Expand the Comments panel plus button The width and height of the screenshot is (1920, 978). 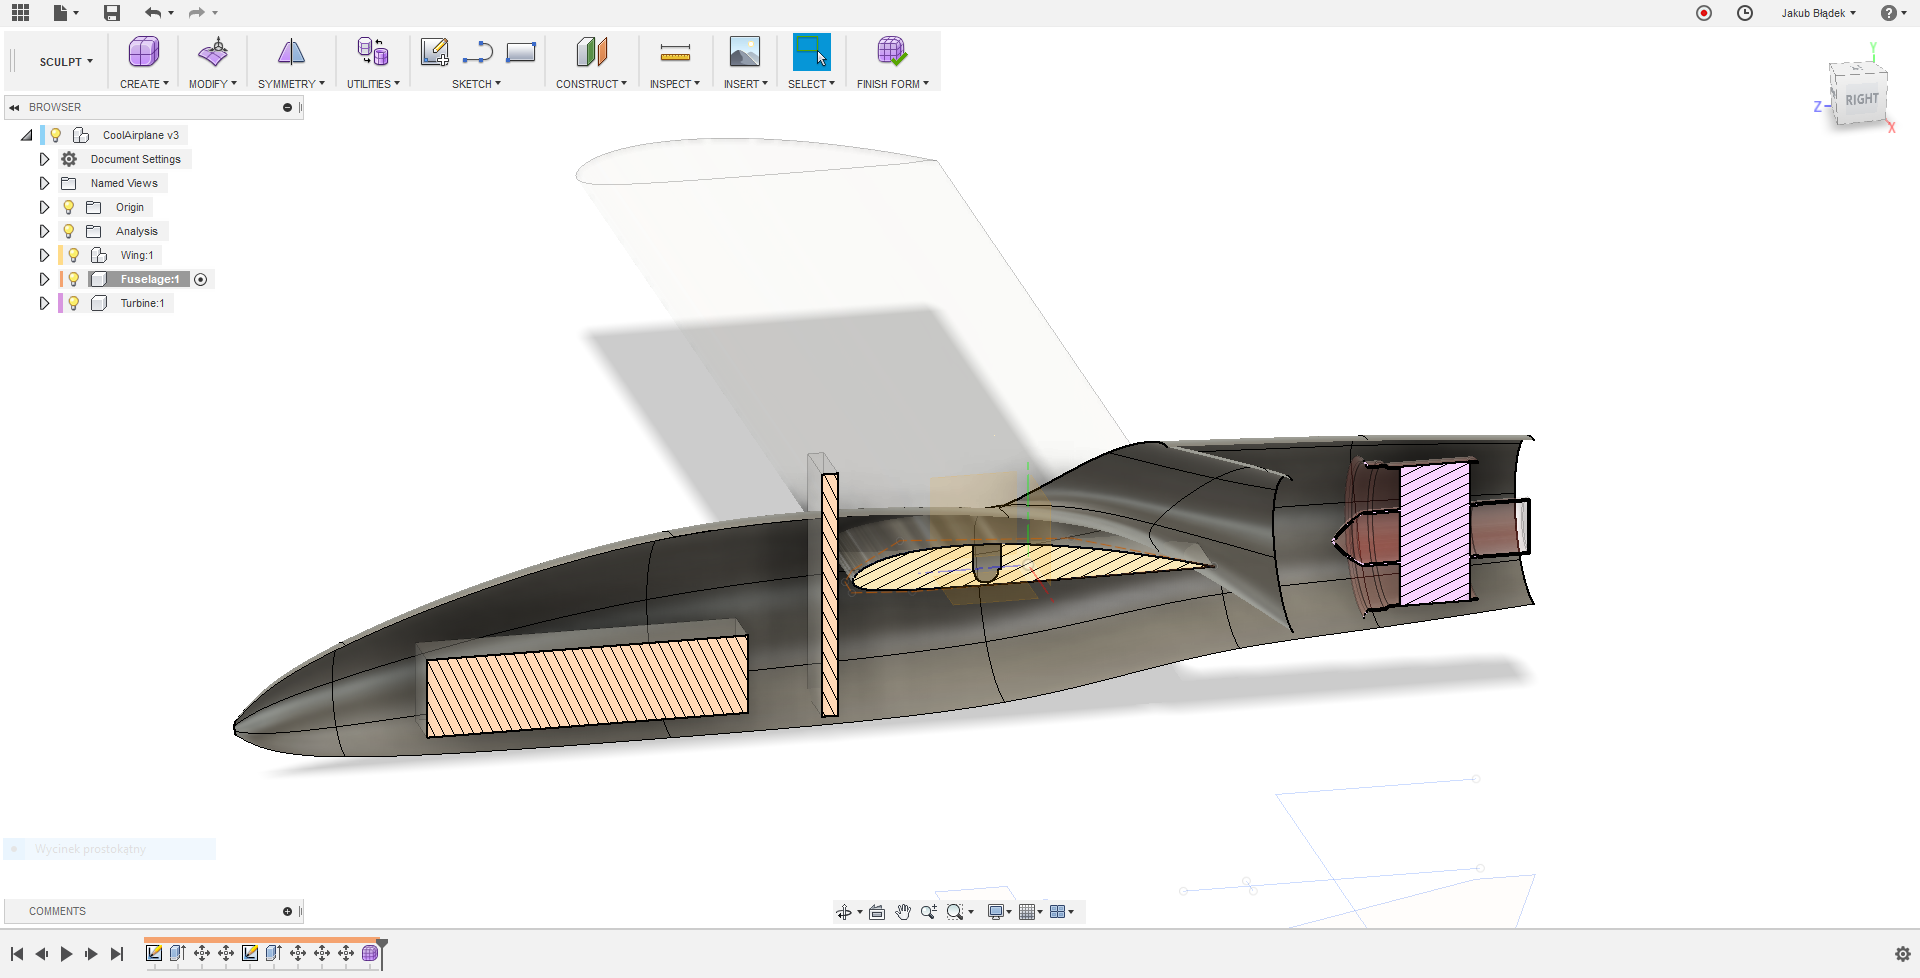[x=287, y=911]
